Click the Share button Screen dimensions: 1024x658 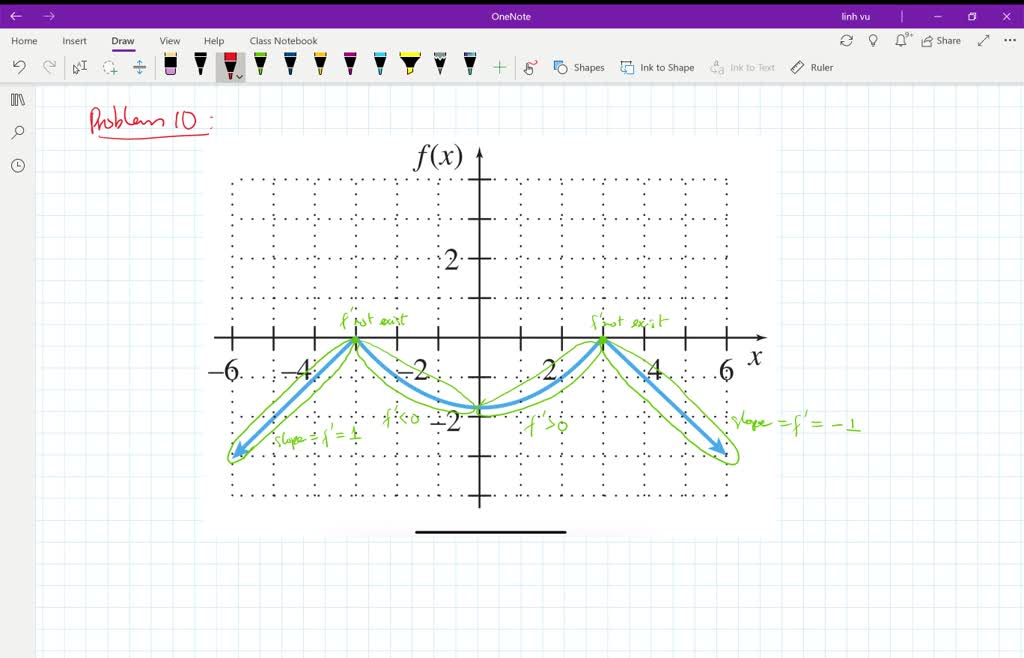(x=943, y=41)
